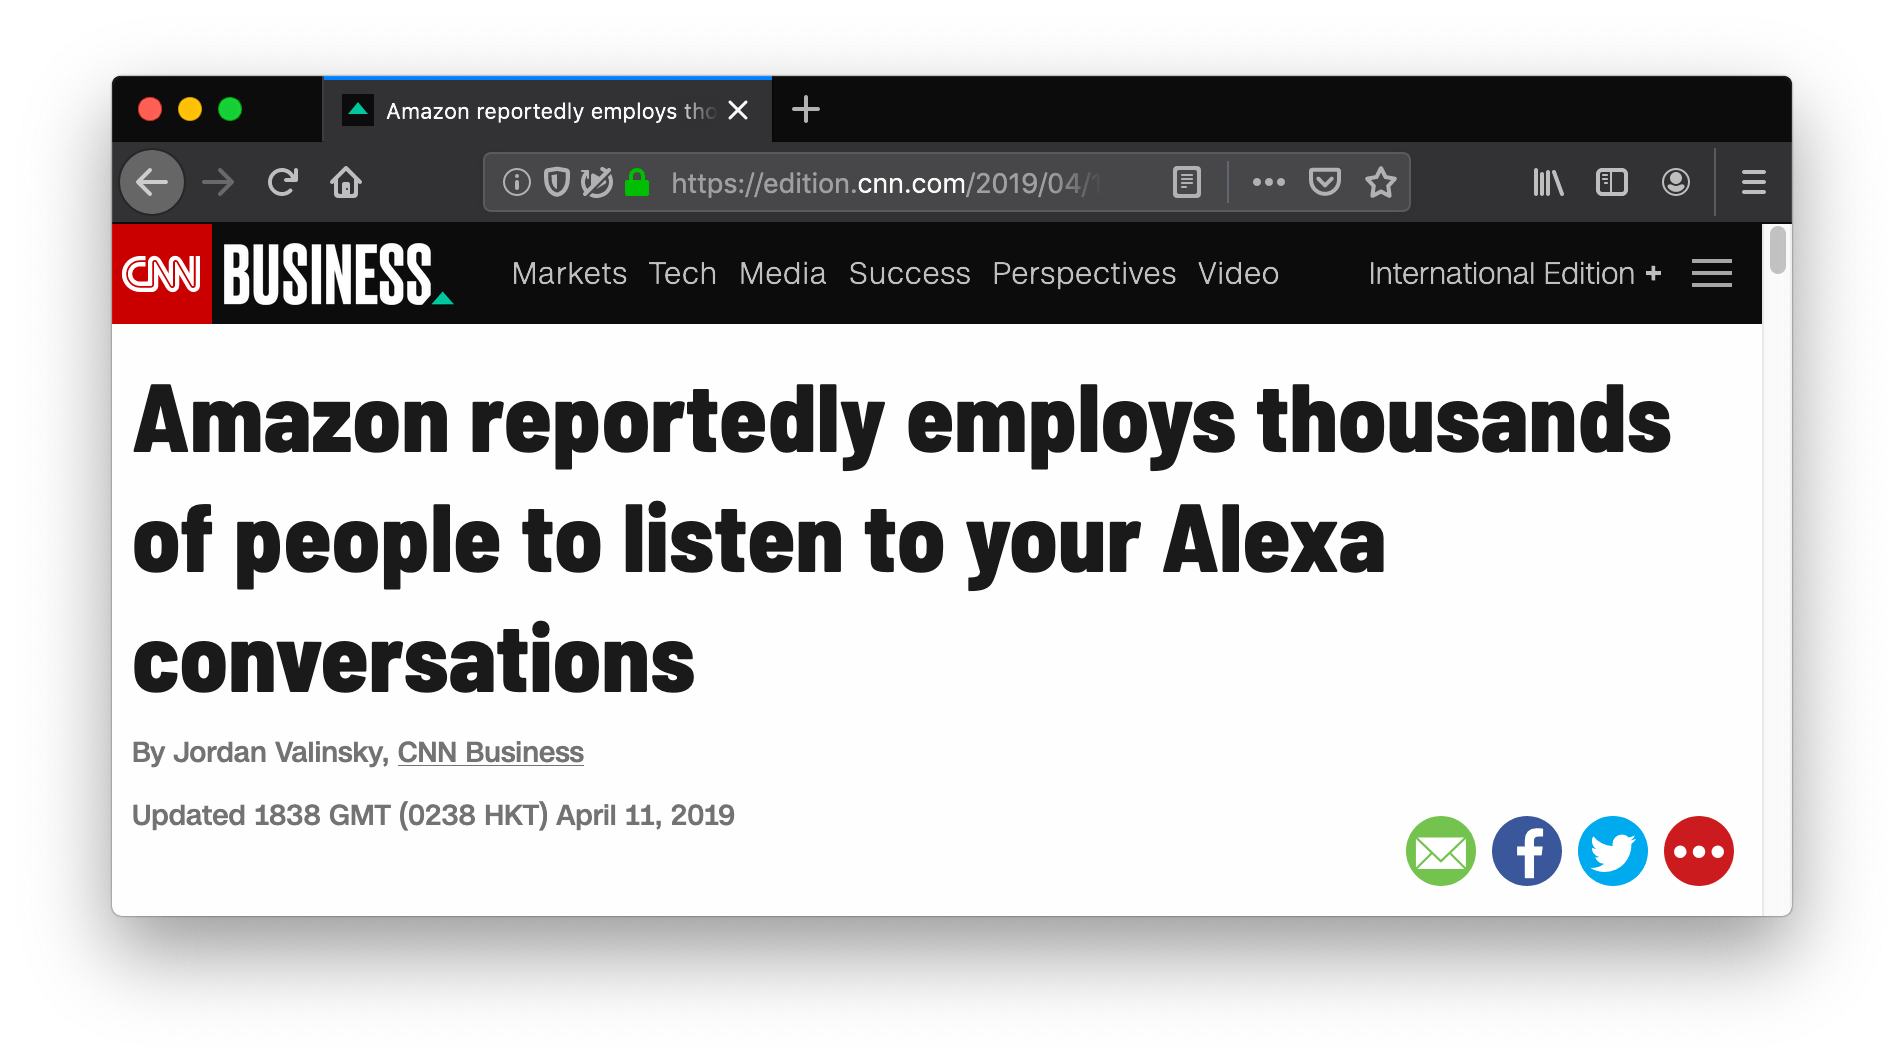This screenshot has height=1064, width=1904.
Task: Open the CNN site hamburger menu
Action: click(1711, 273)
